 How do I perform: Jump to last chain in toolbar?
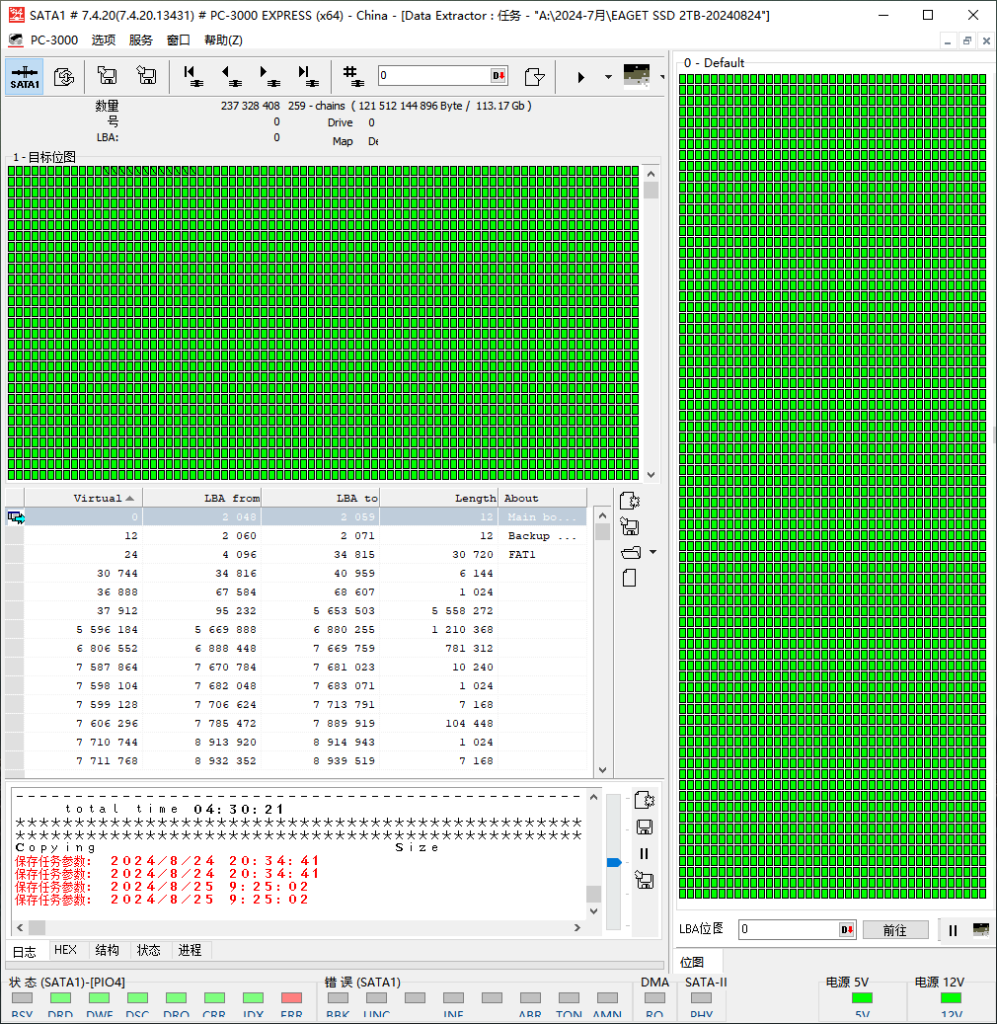coord(307,76)
